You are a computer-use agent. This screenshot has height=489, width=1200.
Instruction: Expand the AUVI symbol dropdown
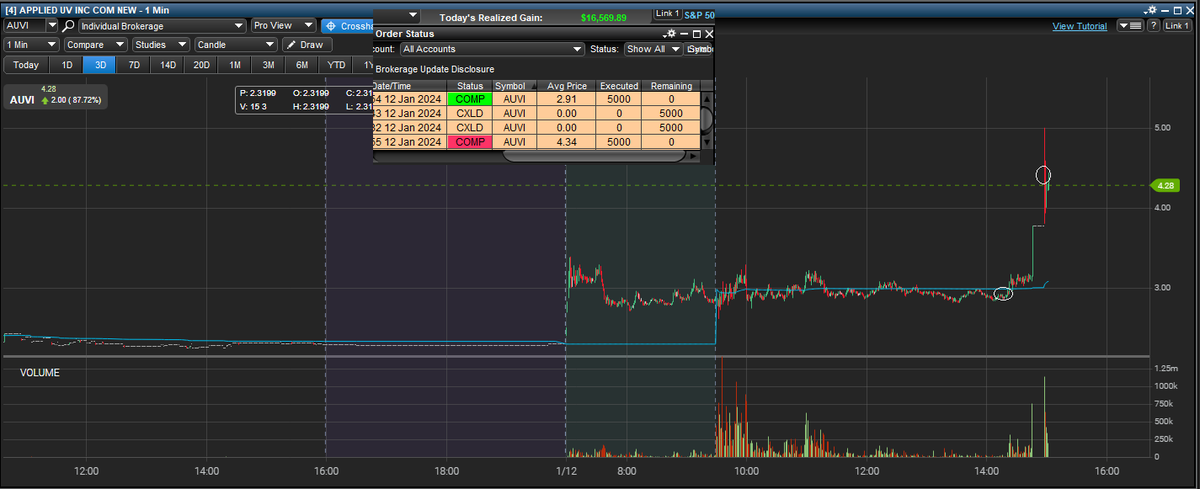click(x=51, y=25)
